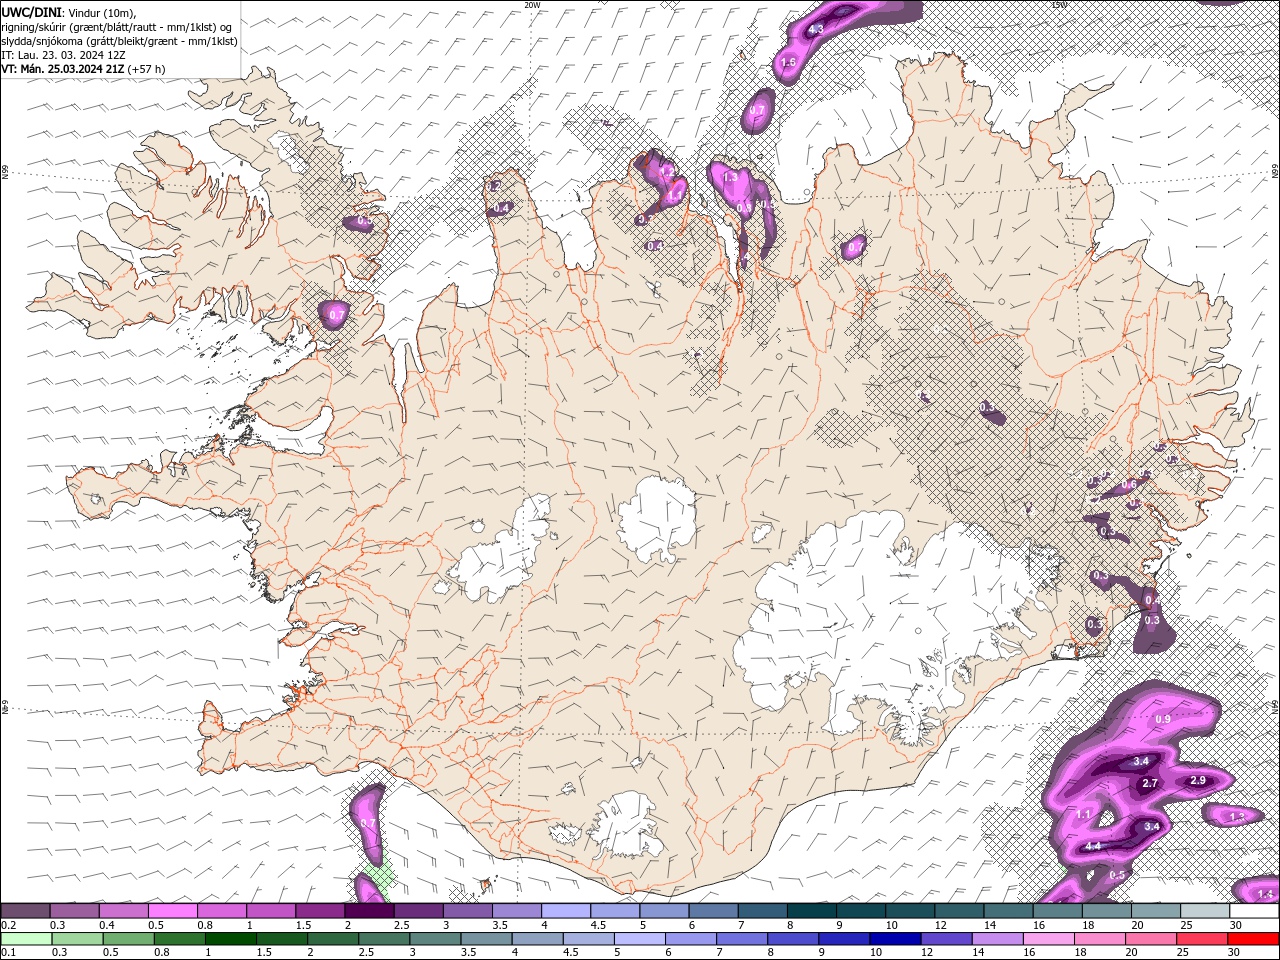Click the bright pink swatch labeled 0.5 in purple scale
This screenshot has height=960, width=1280.
point(173,911)
